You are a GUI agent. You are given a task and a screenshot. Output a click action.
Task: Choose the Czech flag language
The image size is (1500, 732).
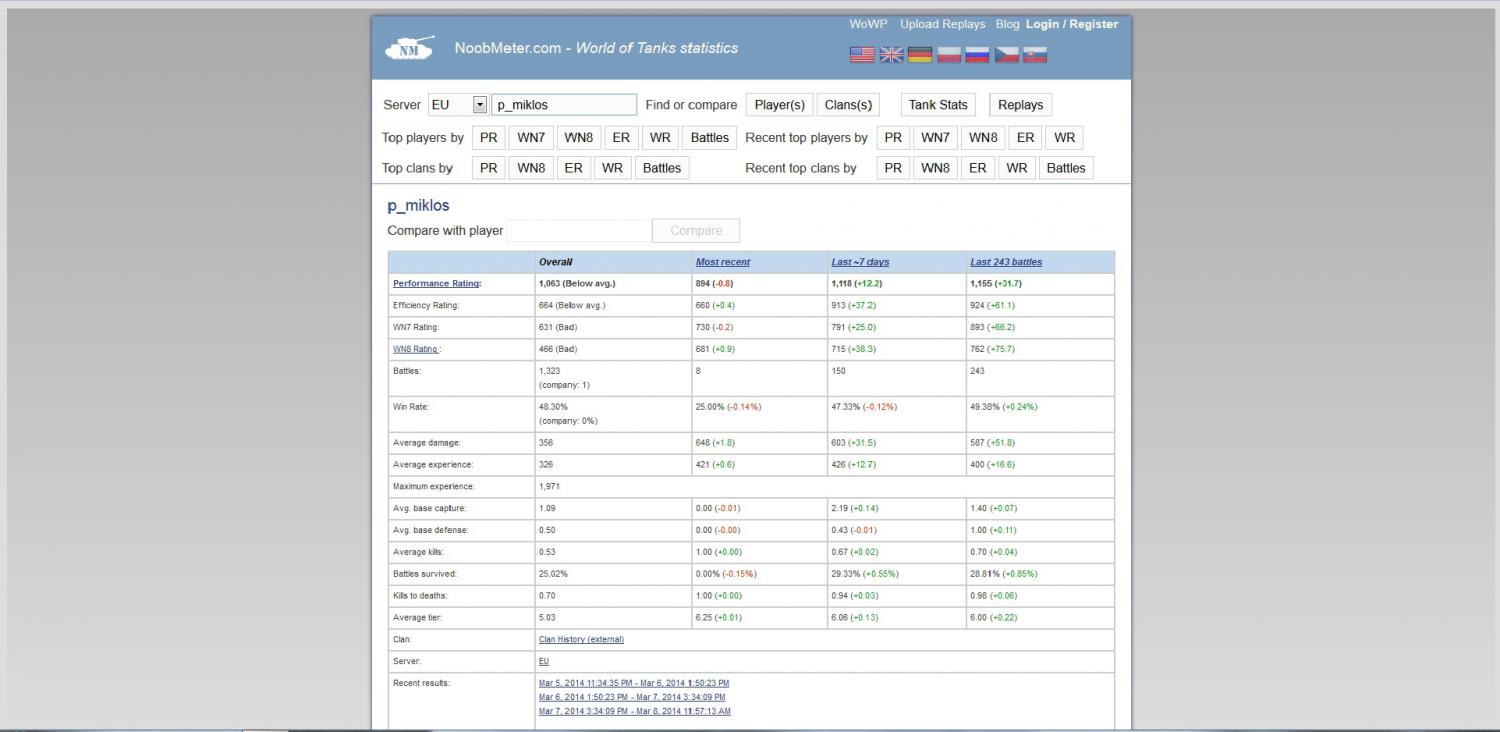(1006, 55)
